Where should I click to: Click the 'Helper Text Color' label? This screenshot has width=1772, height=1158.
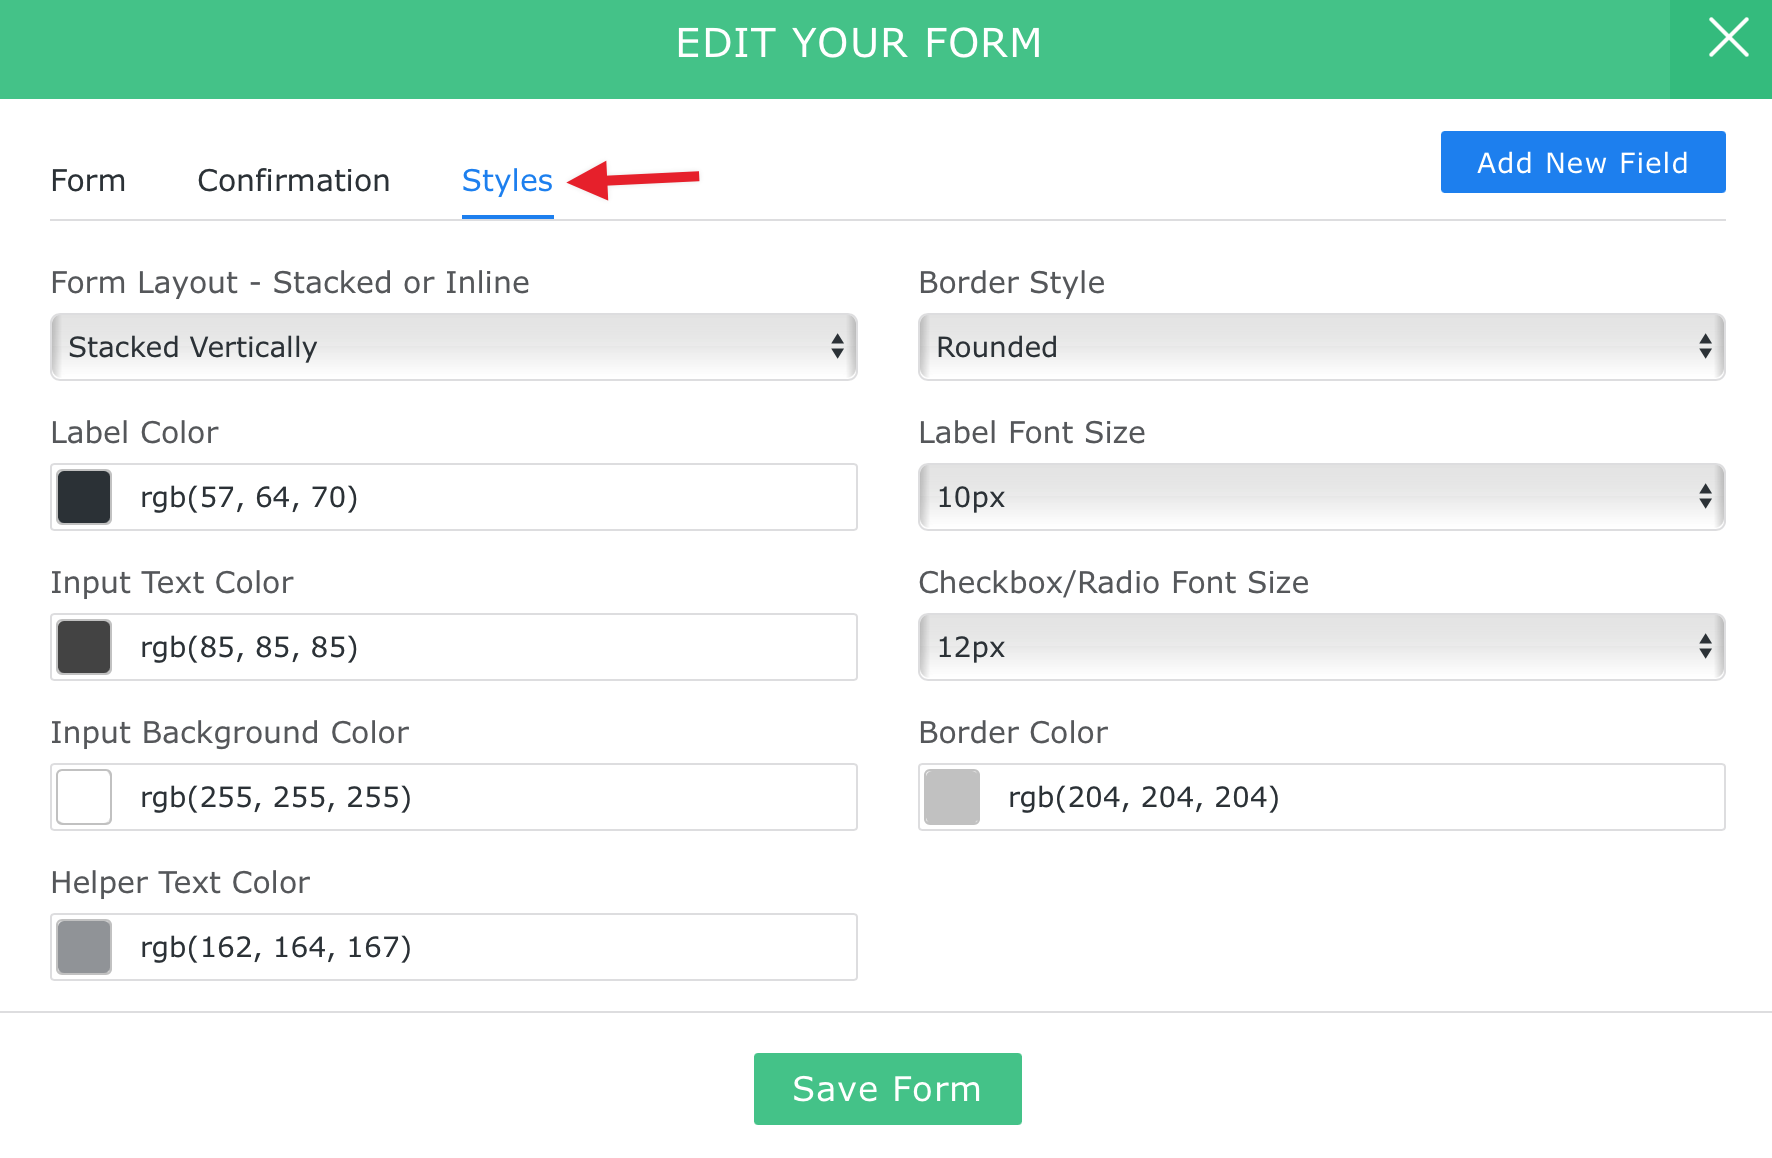[x=181, y=883]
